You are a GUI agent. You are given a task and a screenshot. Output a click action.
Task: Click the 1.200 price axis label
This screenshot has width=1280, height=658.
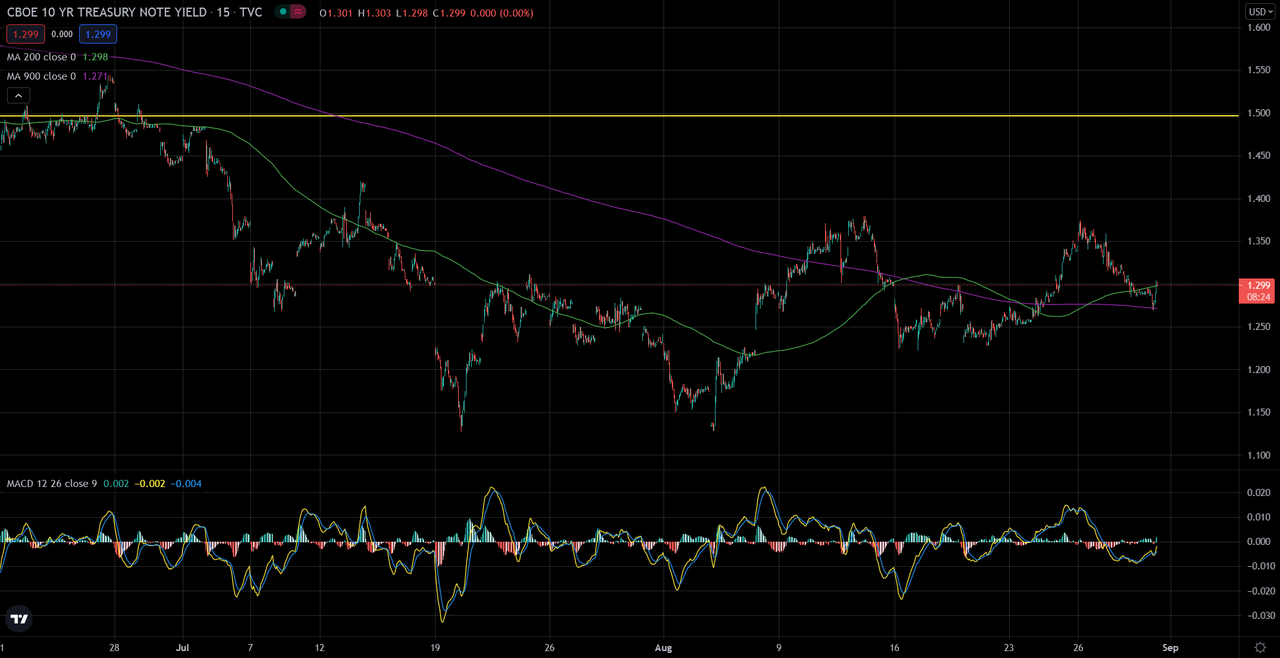(1259, 370)
